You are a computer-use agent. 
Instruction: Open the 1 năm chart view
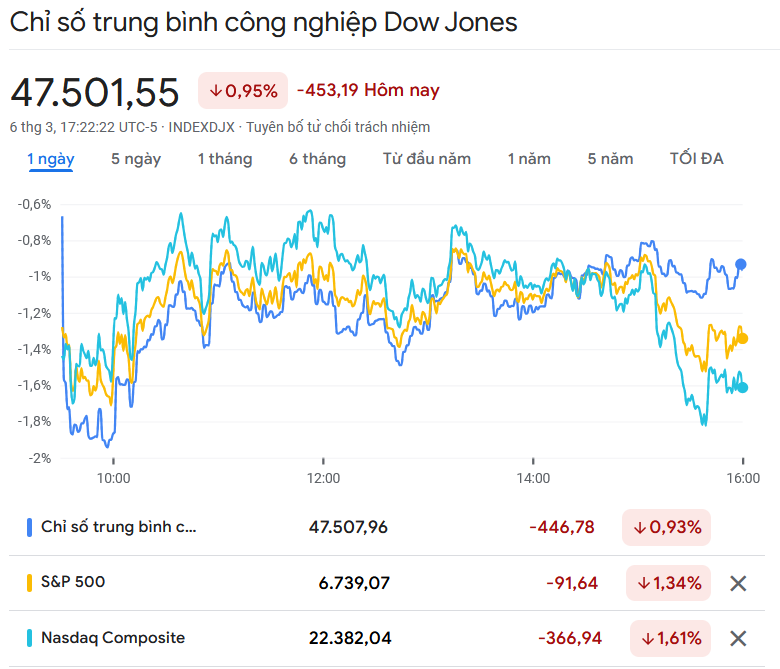pos(528,159)
